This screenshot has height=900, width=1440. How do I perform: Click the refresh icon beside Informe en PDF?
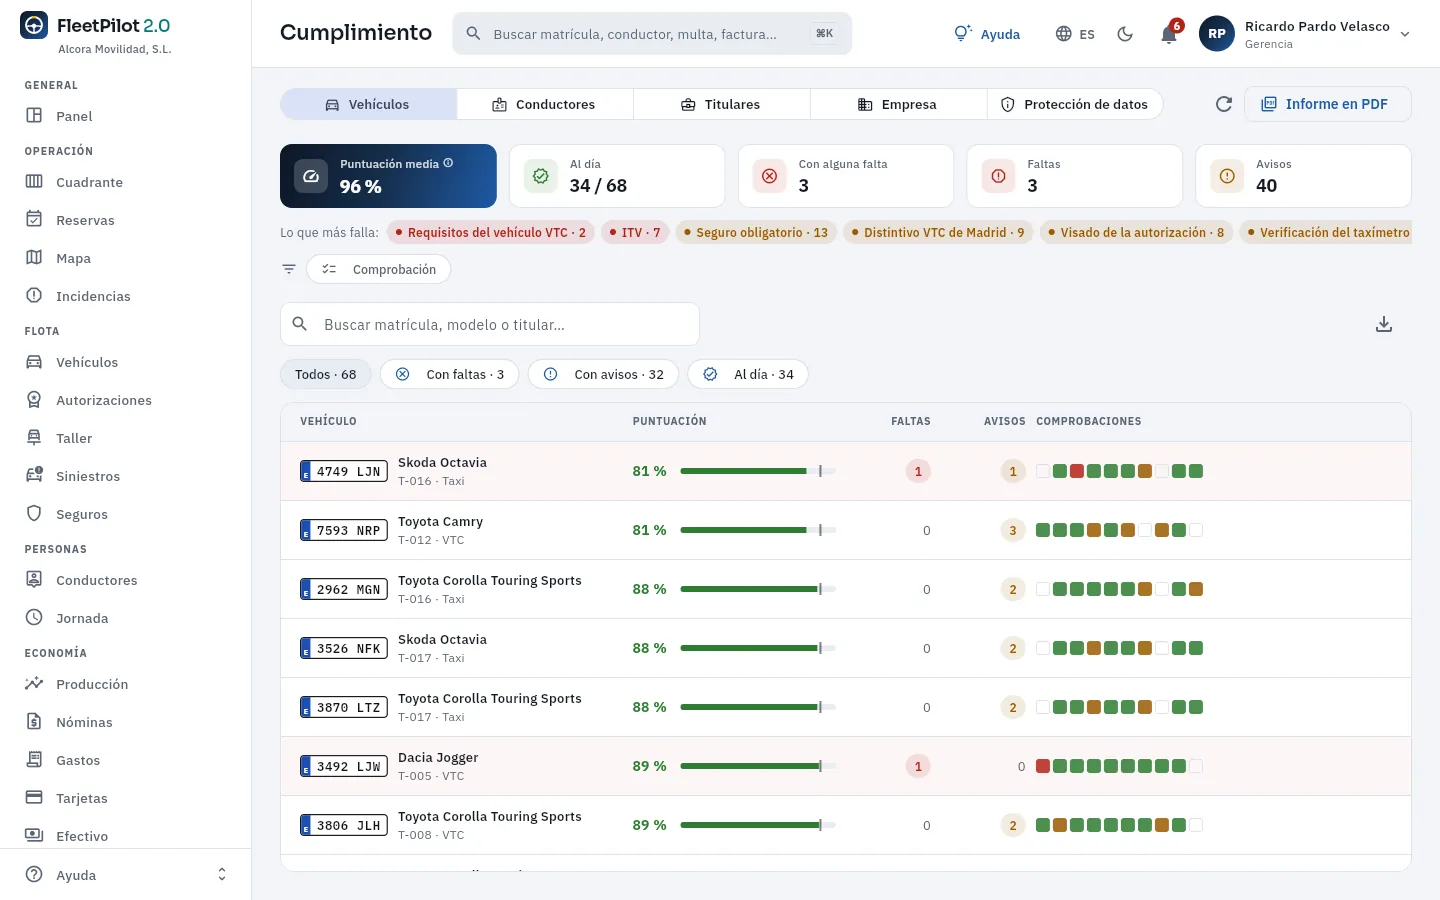point(1223,104)
